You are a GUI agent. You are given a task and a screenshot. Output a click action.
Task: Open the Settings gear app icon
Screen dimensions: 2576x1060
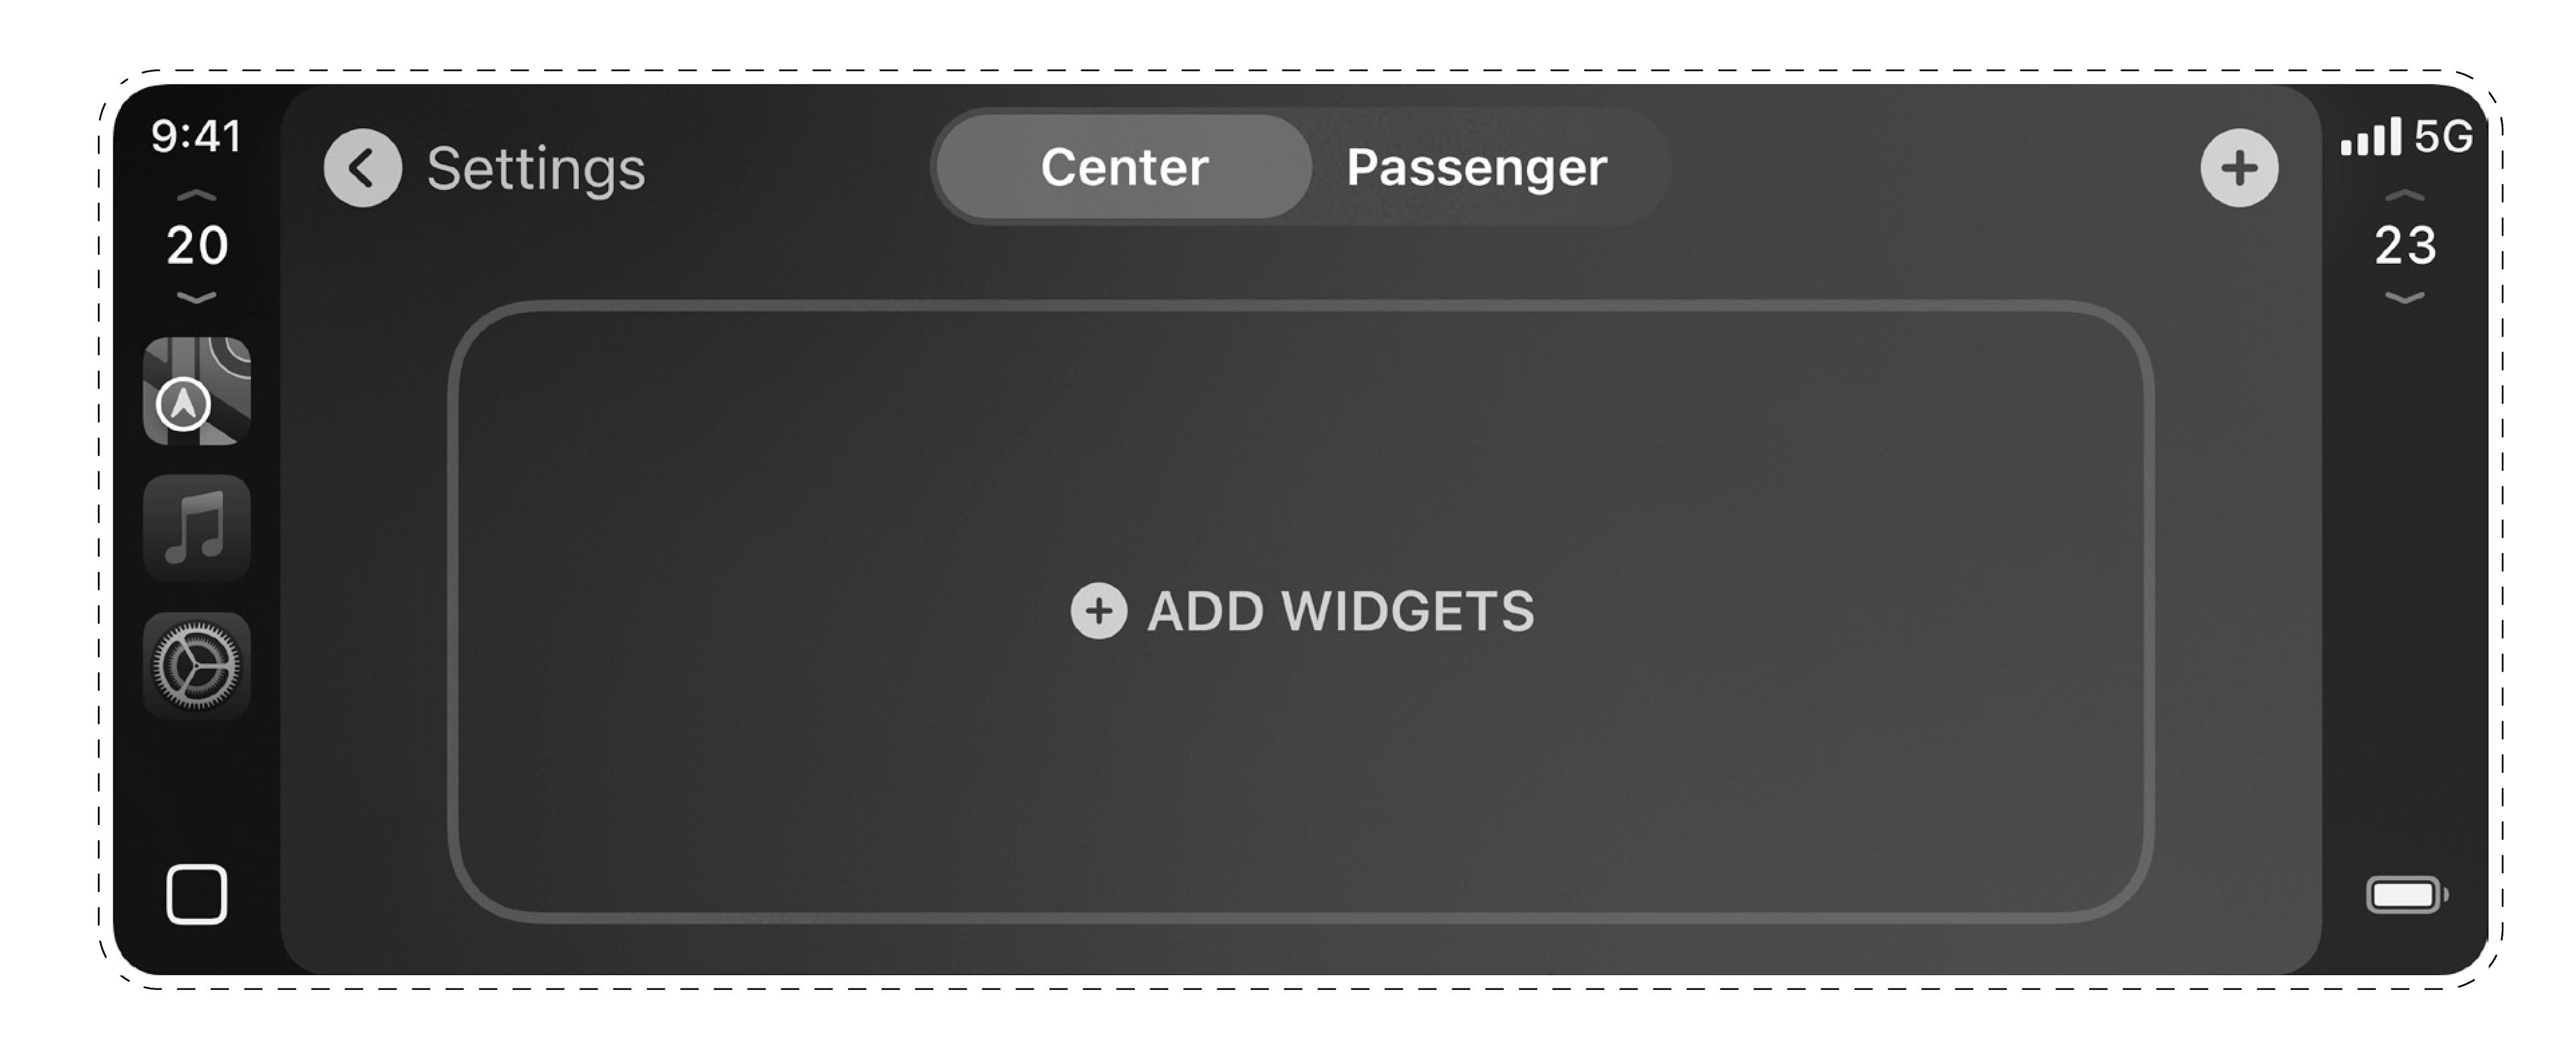[197, 665]
